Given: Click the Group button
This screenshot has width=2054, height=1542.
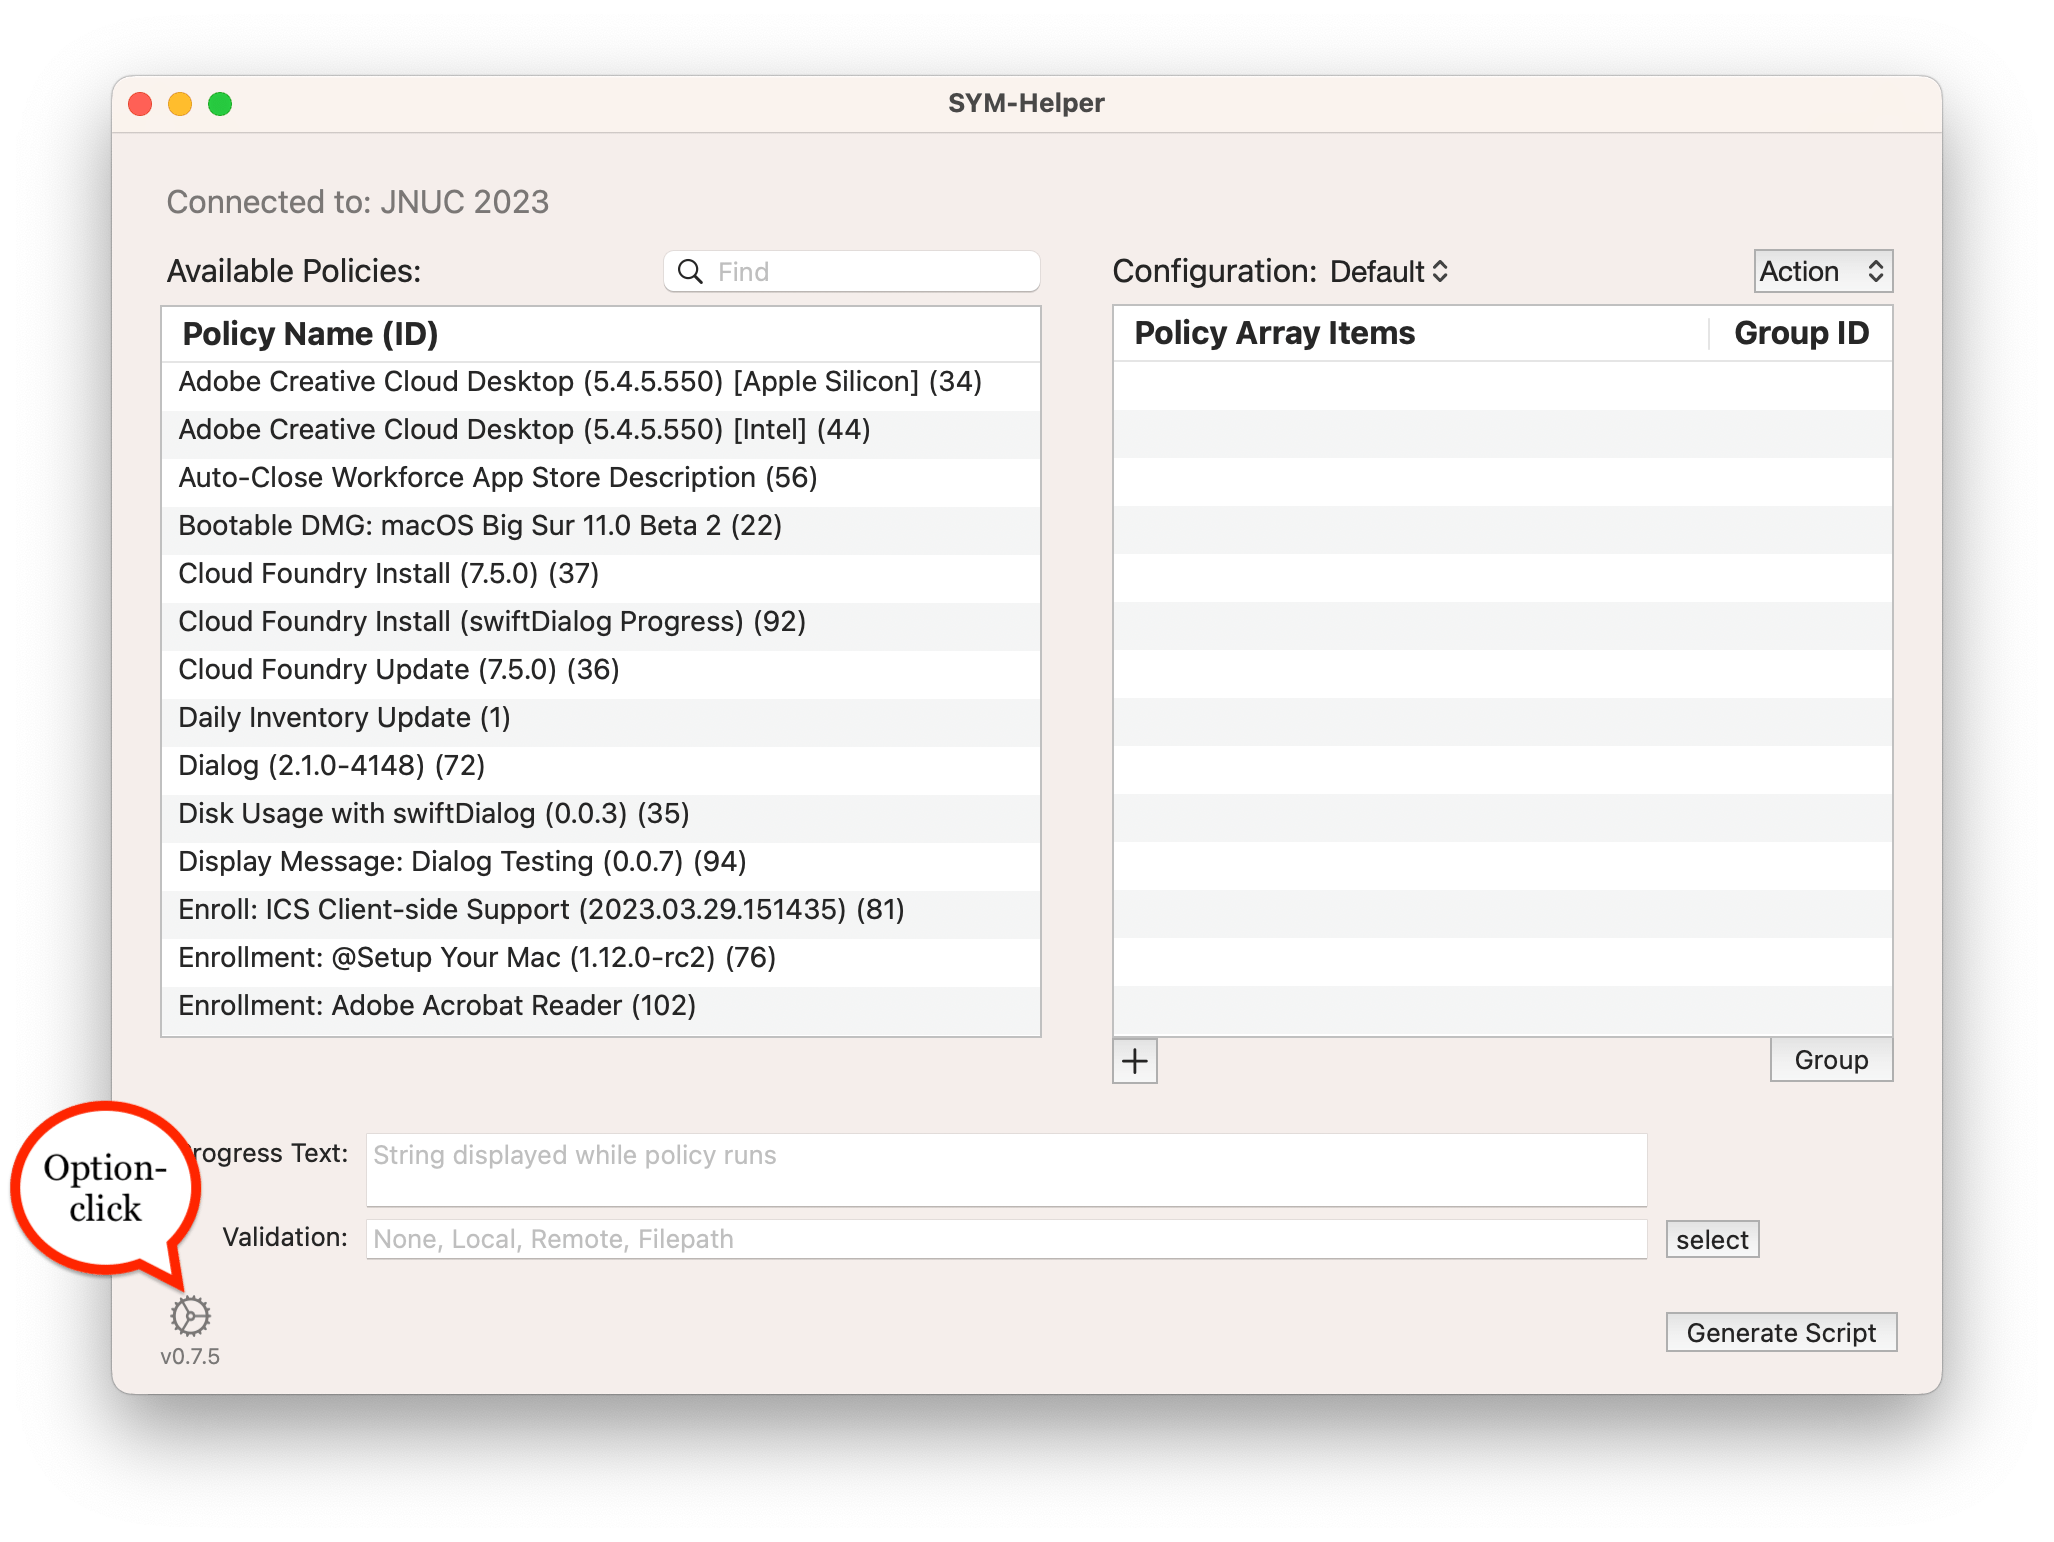Looking at the screenshot, I should [1830, 1060].
